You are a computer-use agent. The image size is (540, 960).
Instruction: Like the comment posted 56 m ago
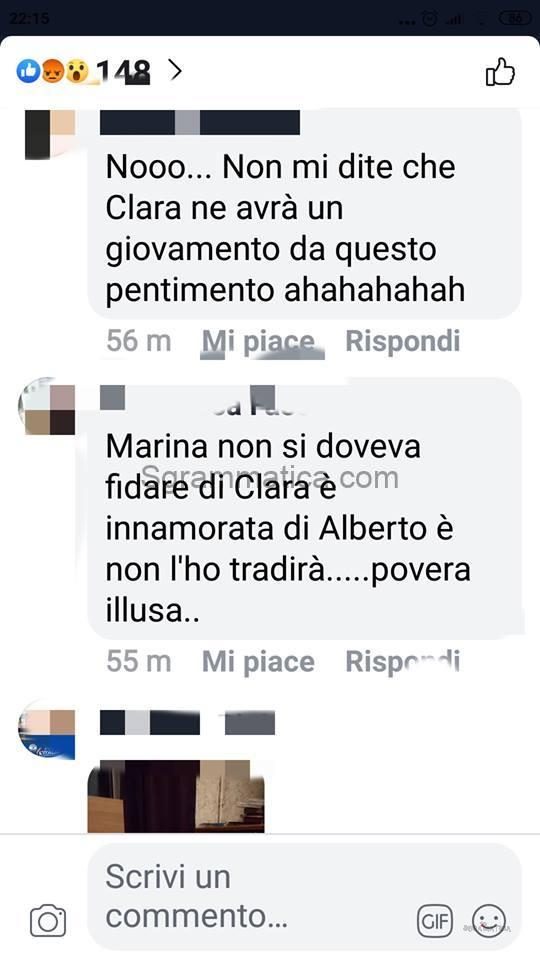click(x=258, y=342)
